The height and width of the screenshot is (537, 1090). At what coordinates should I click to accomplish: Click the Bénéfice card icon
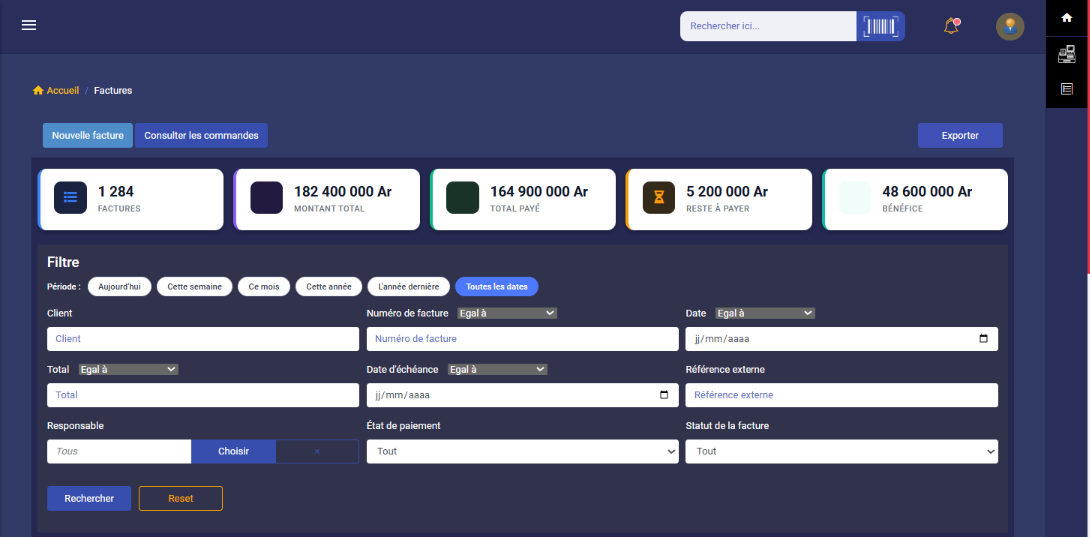[854, 198]
